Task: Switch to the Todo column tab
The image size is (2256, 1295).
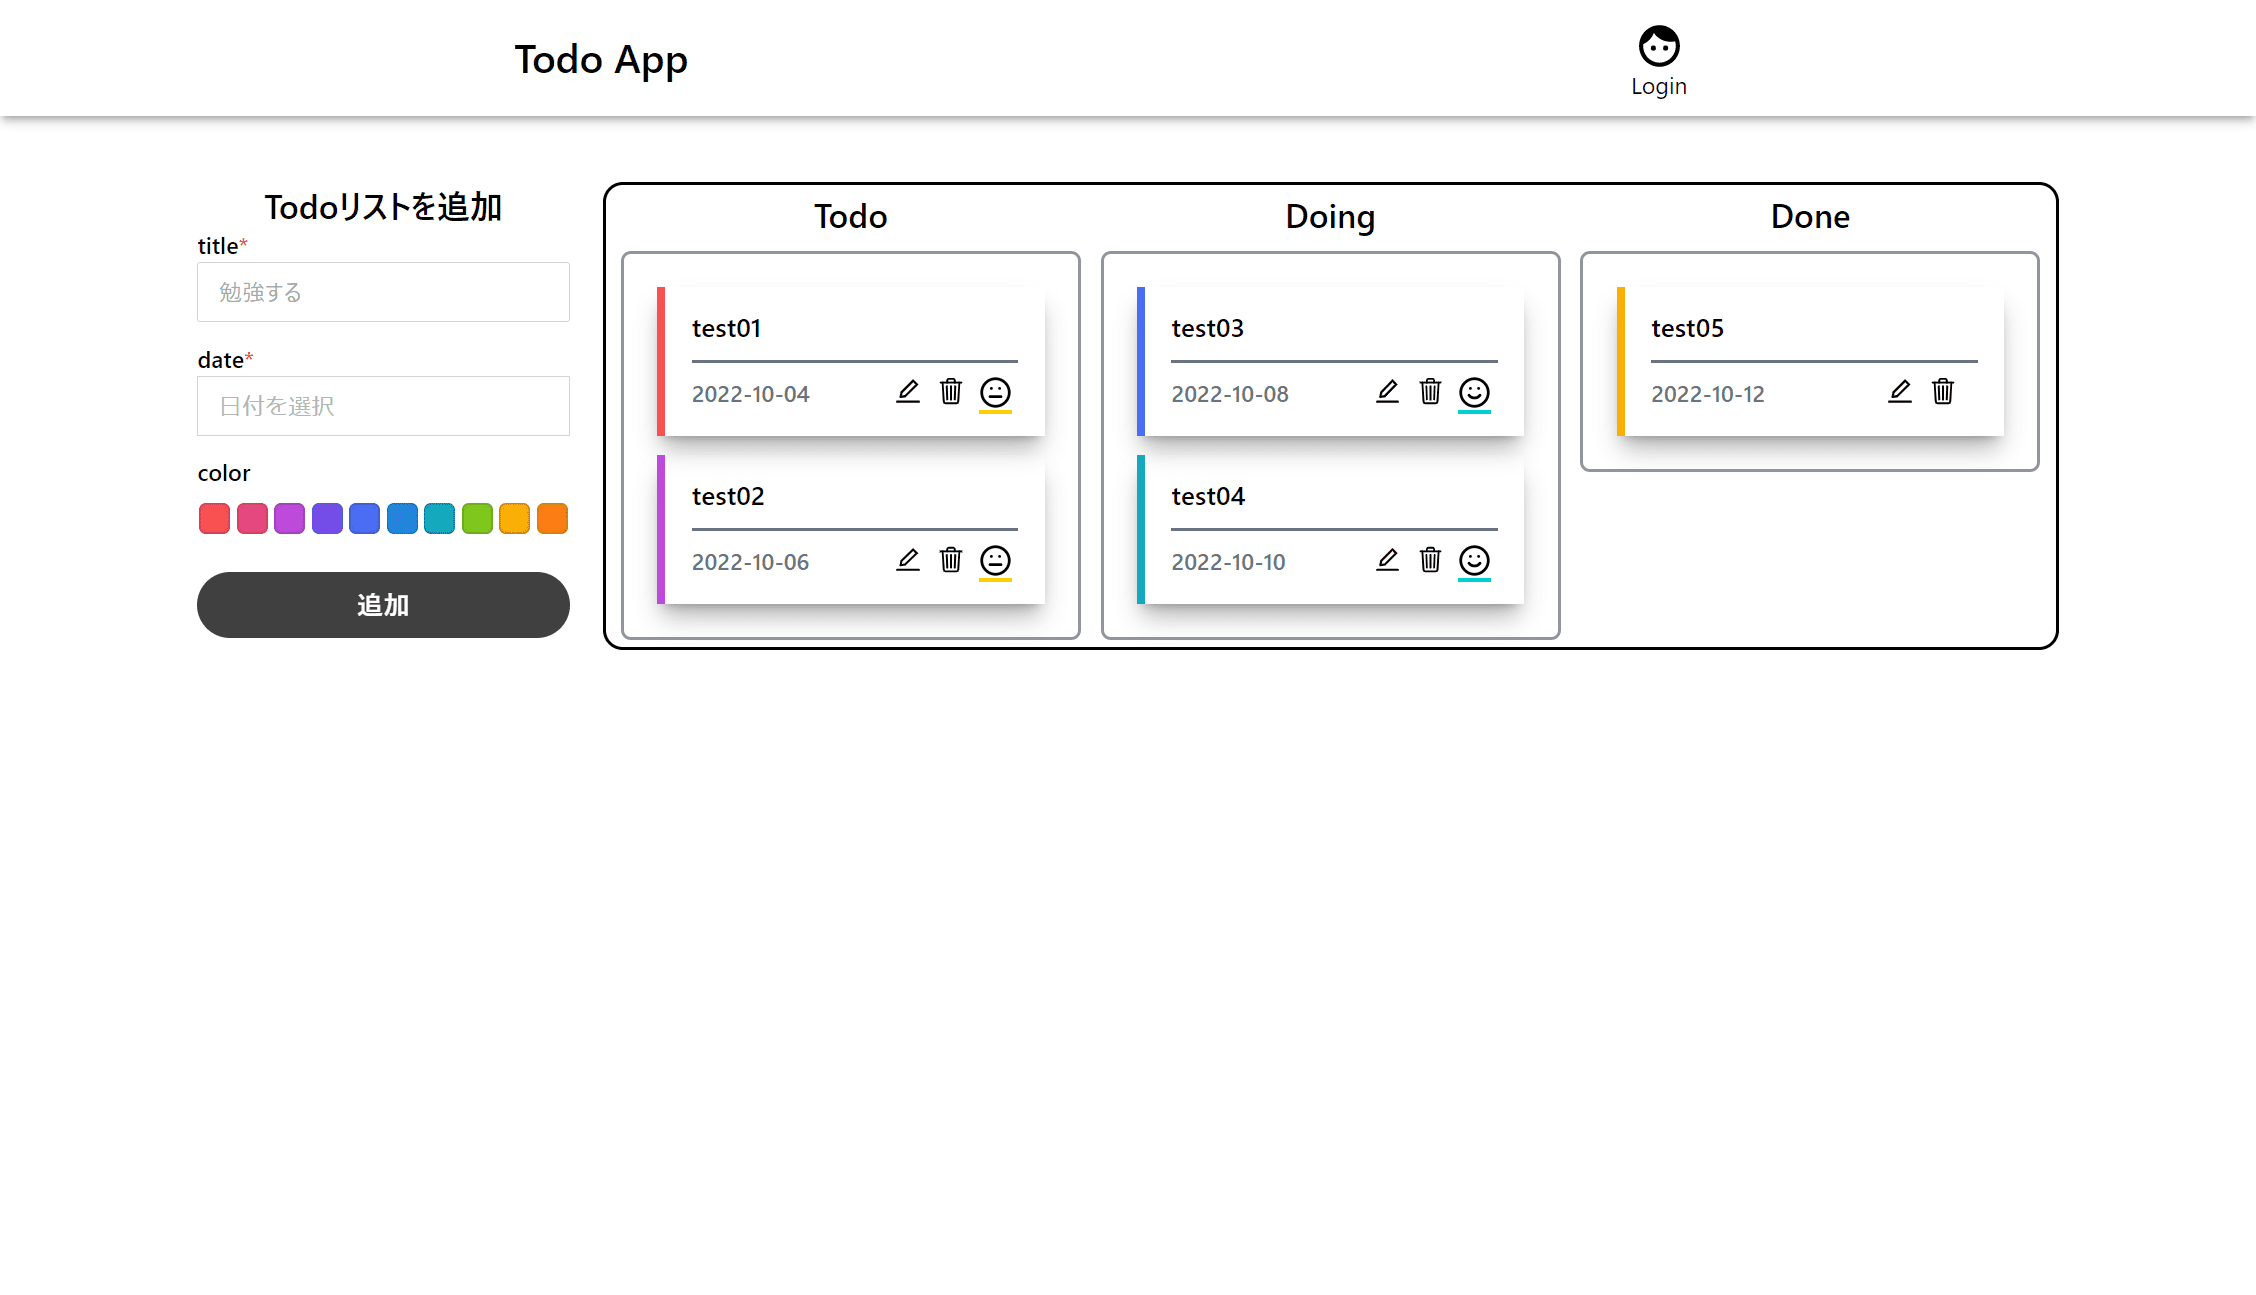Action: coord(849,215)
